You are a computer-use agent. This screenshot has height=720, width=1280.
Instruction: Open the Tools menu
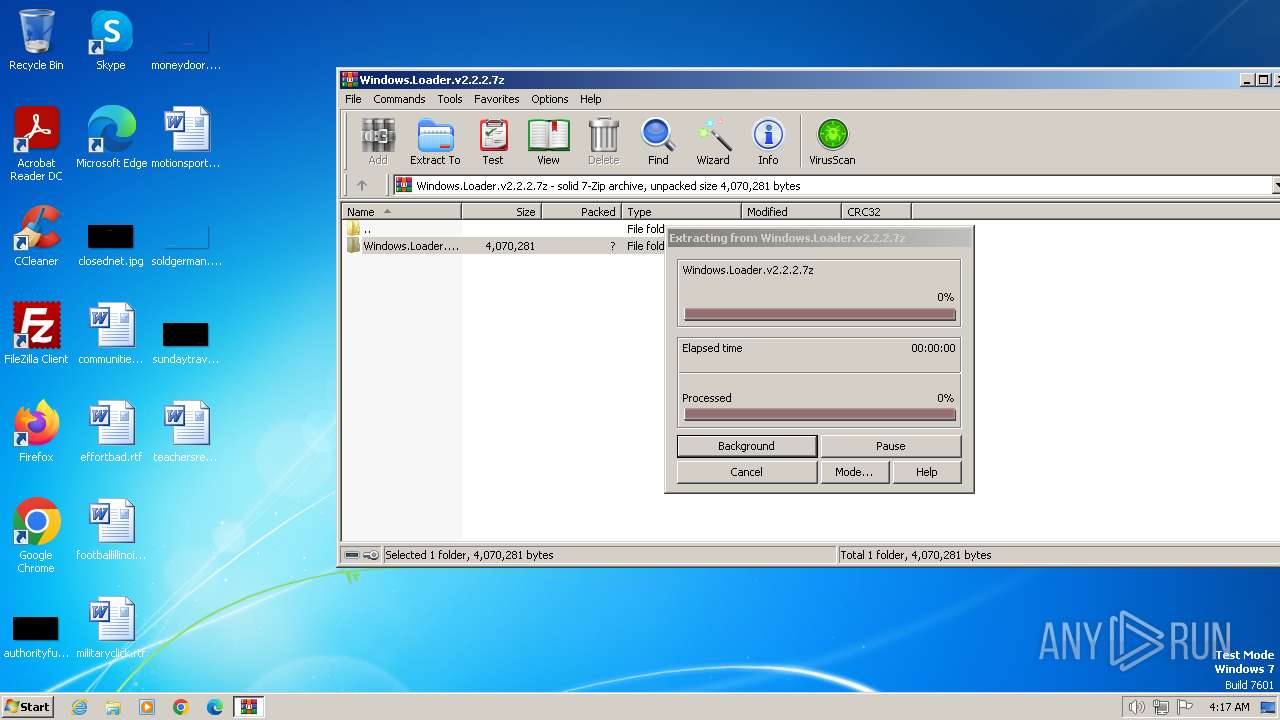tap(450, 99)
